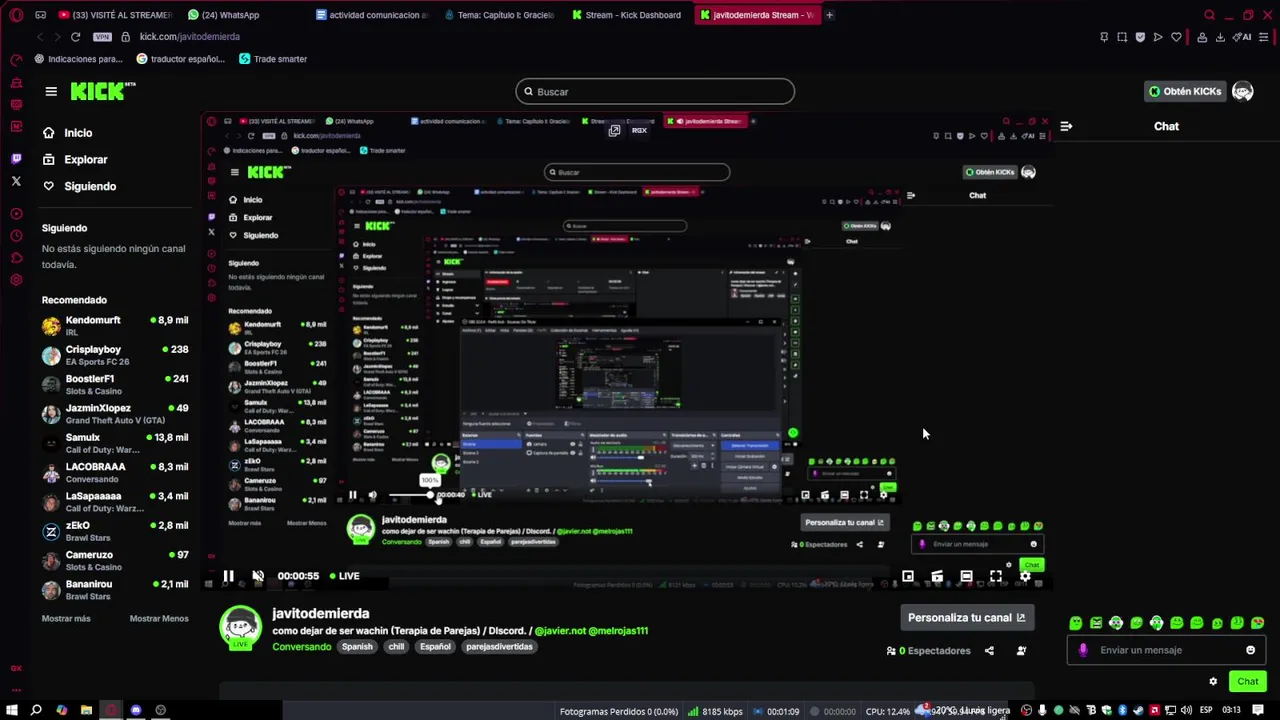
Task: Open X in Opera GX sidebar
Action: click(16, 181)
